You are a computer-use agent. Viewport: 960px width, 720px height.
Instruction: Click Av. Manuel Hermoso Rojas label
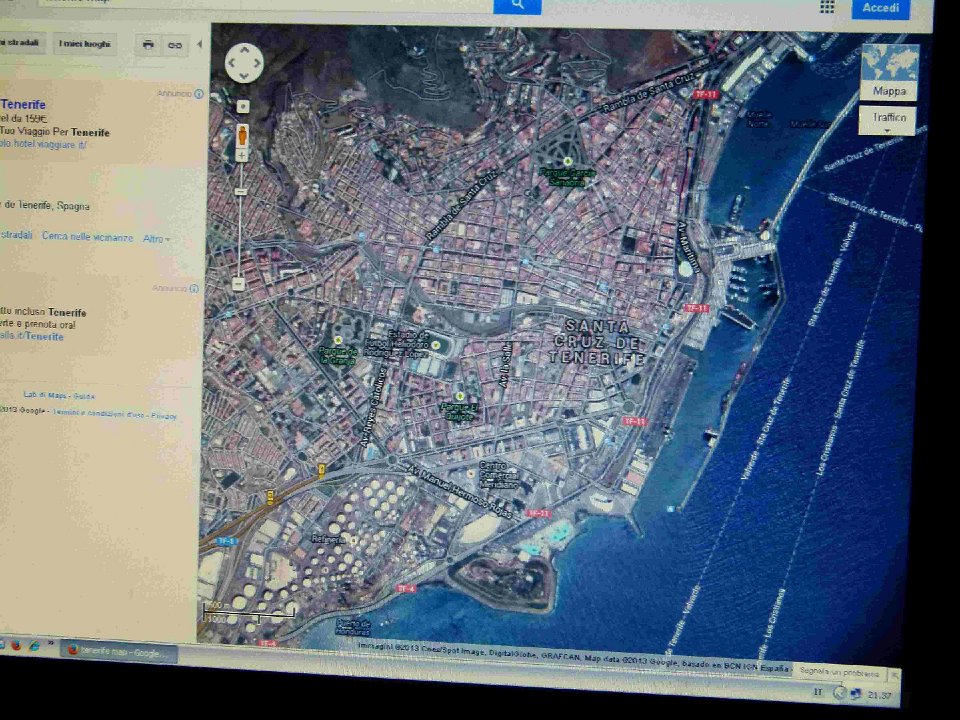(459, 490)
